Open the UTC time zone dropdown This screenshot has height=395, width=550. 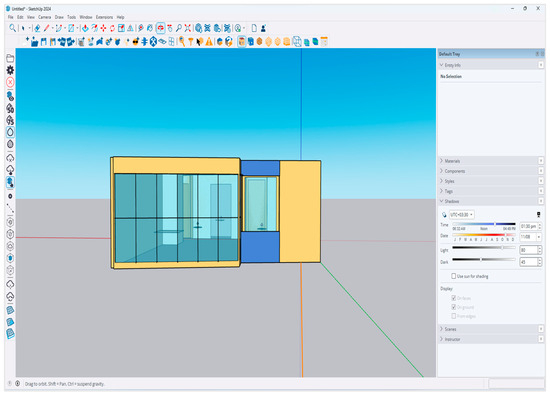[461, 215]
